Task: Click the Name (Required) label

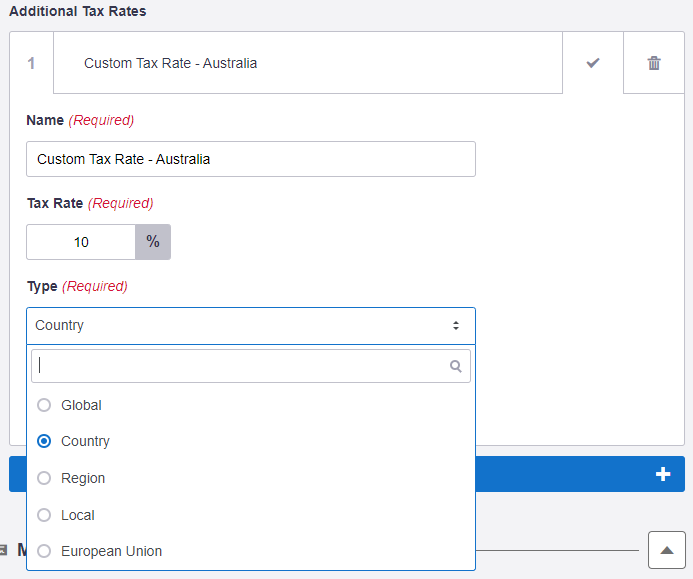Action: (x=80, y=120)
